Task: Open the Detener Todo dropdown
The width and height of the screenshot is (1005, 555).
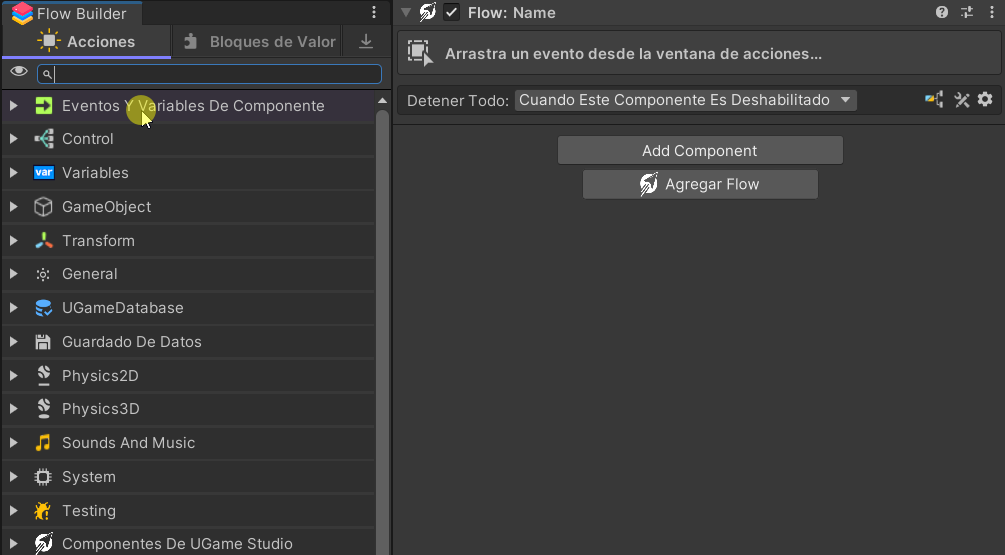Action: pos(685,100)
